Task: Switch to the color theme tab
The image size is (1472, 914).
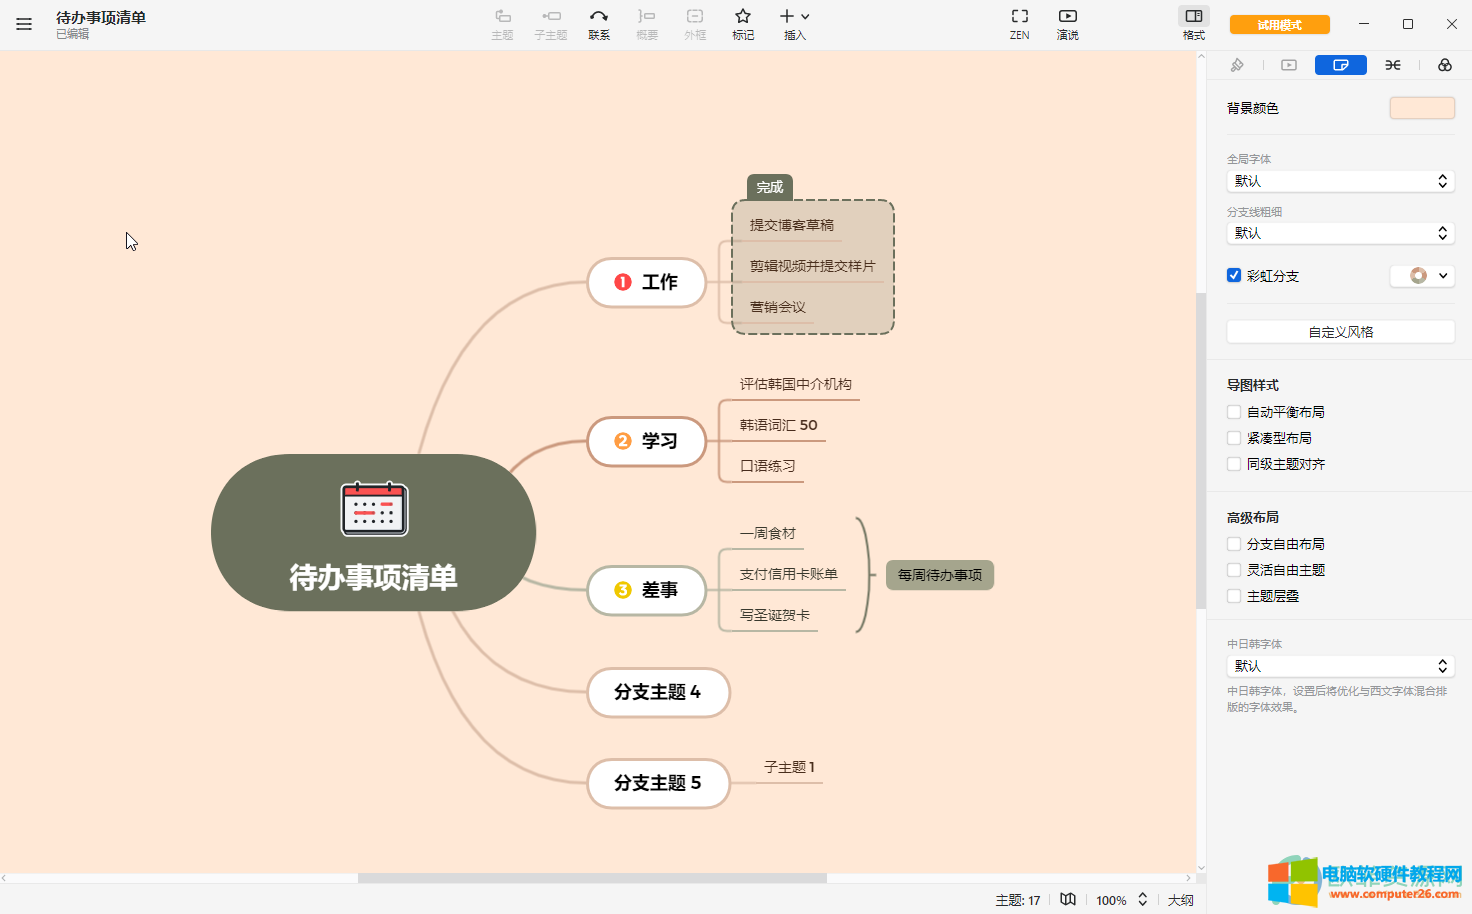Action: point(1445,65)
